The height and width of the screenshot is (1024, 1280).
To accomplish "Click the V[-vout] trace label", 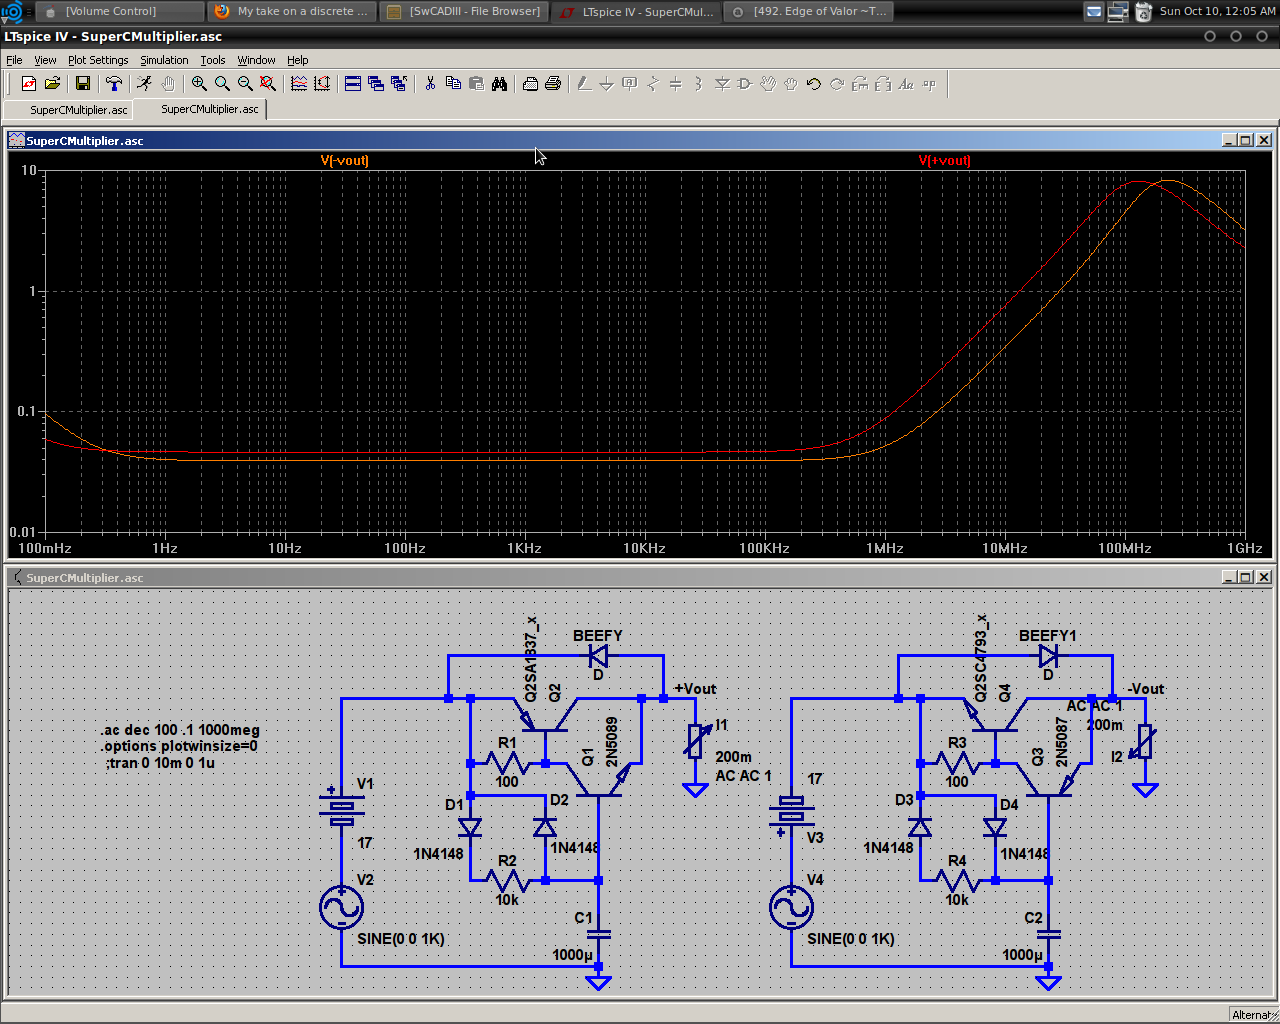I will (344, 160).
